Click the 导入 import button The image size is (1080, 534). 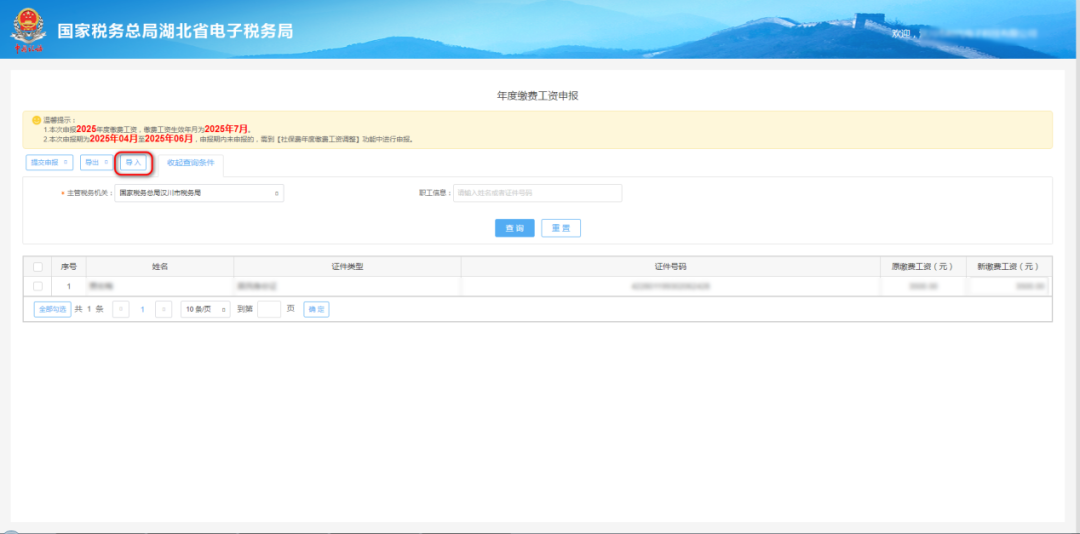pyautogui.click(x=133, y=162)
